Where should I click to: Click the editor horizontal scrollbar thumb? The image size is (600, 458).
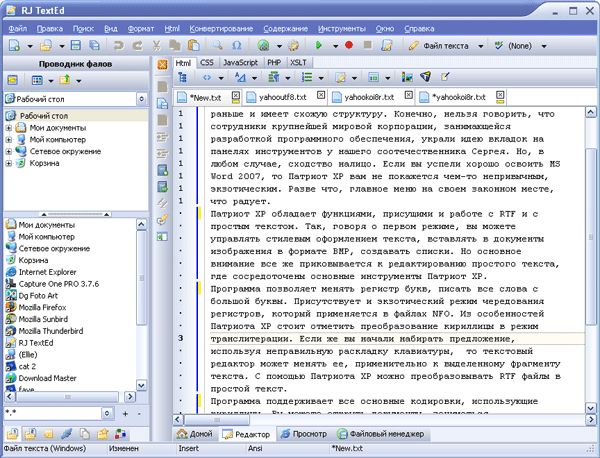click(x=217, y=420)
